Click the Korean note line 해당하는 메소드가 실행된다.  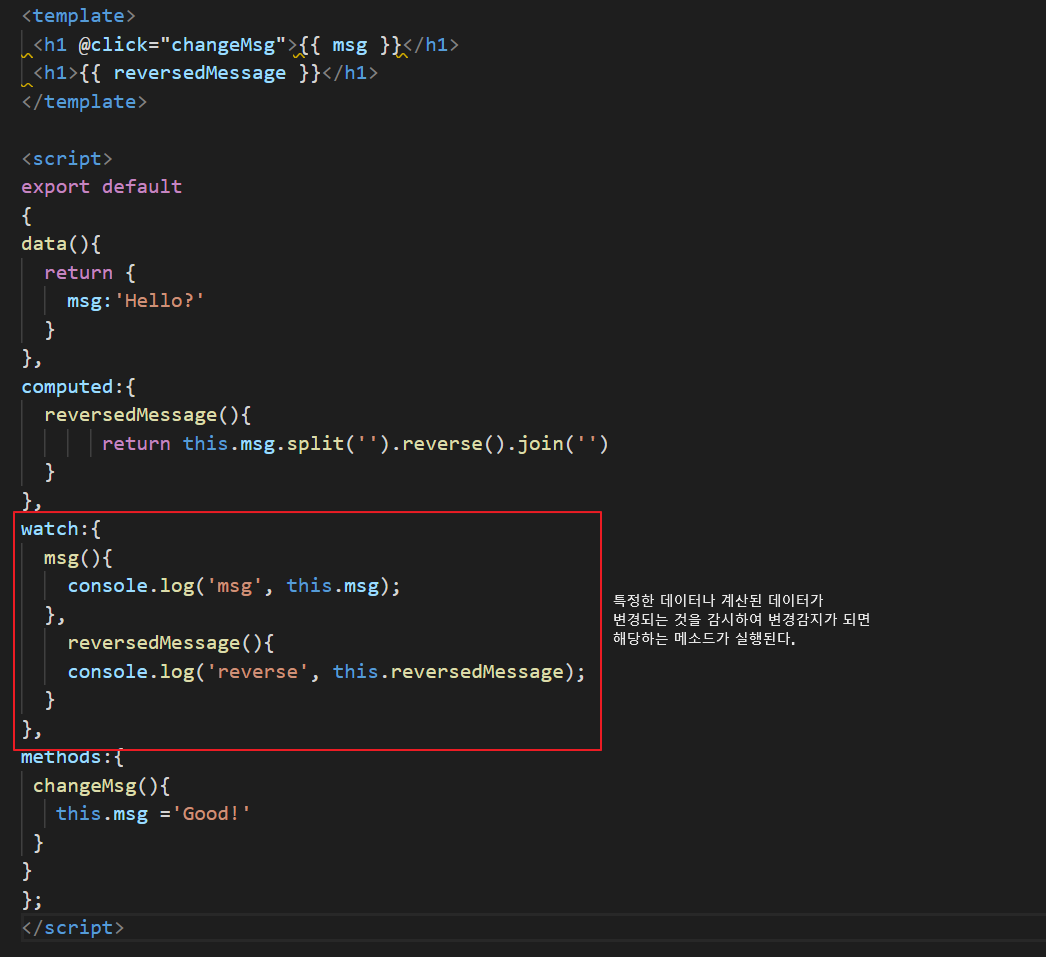tap(704, 638)
